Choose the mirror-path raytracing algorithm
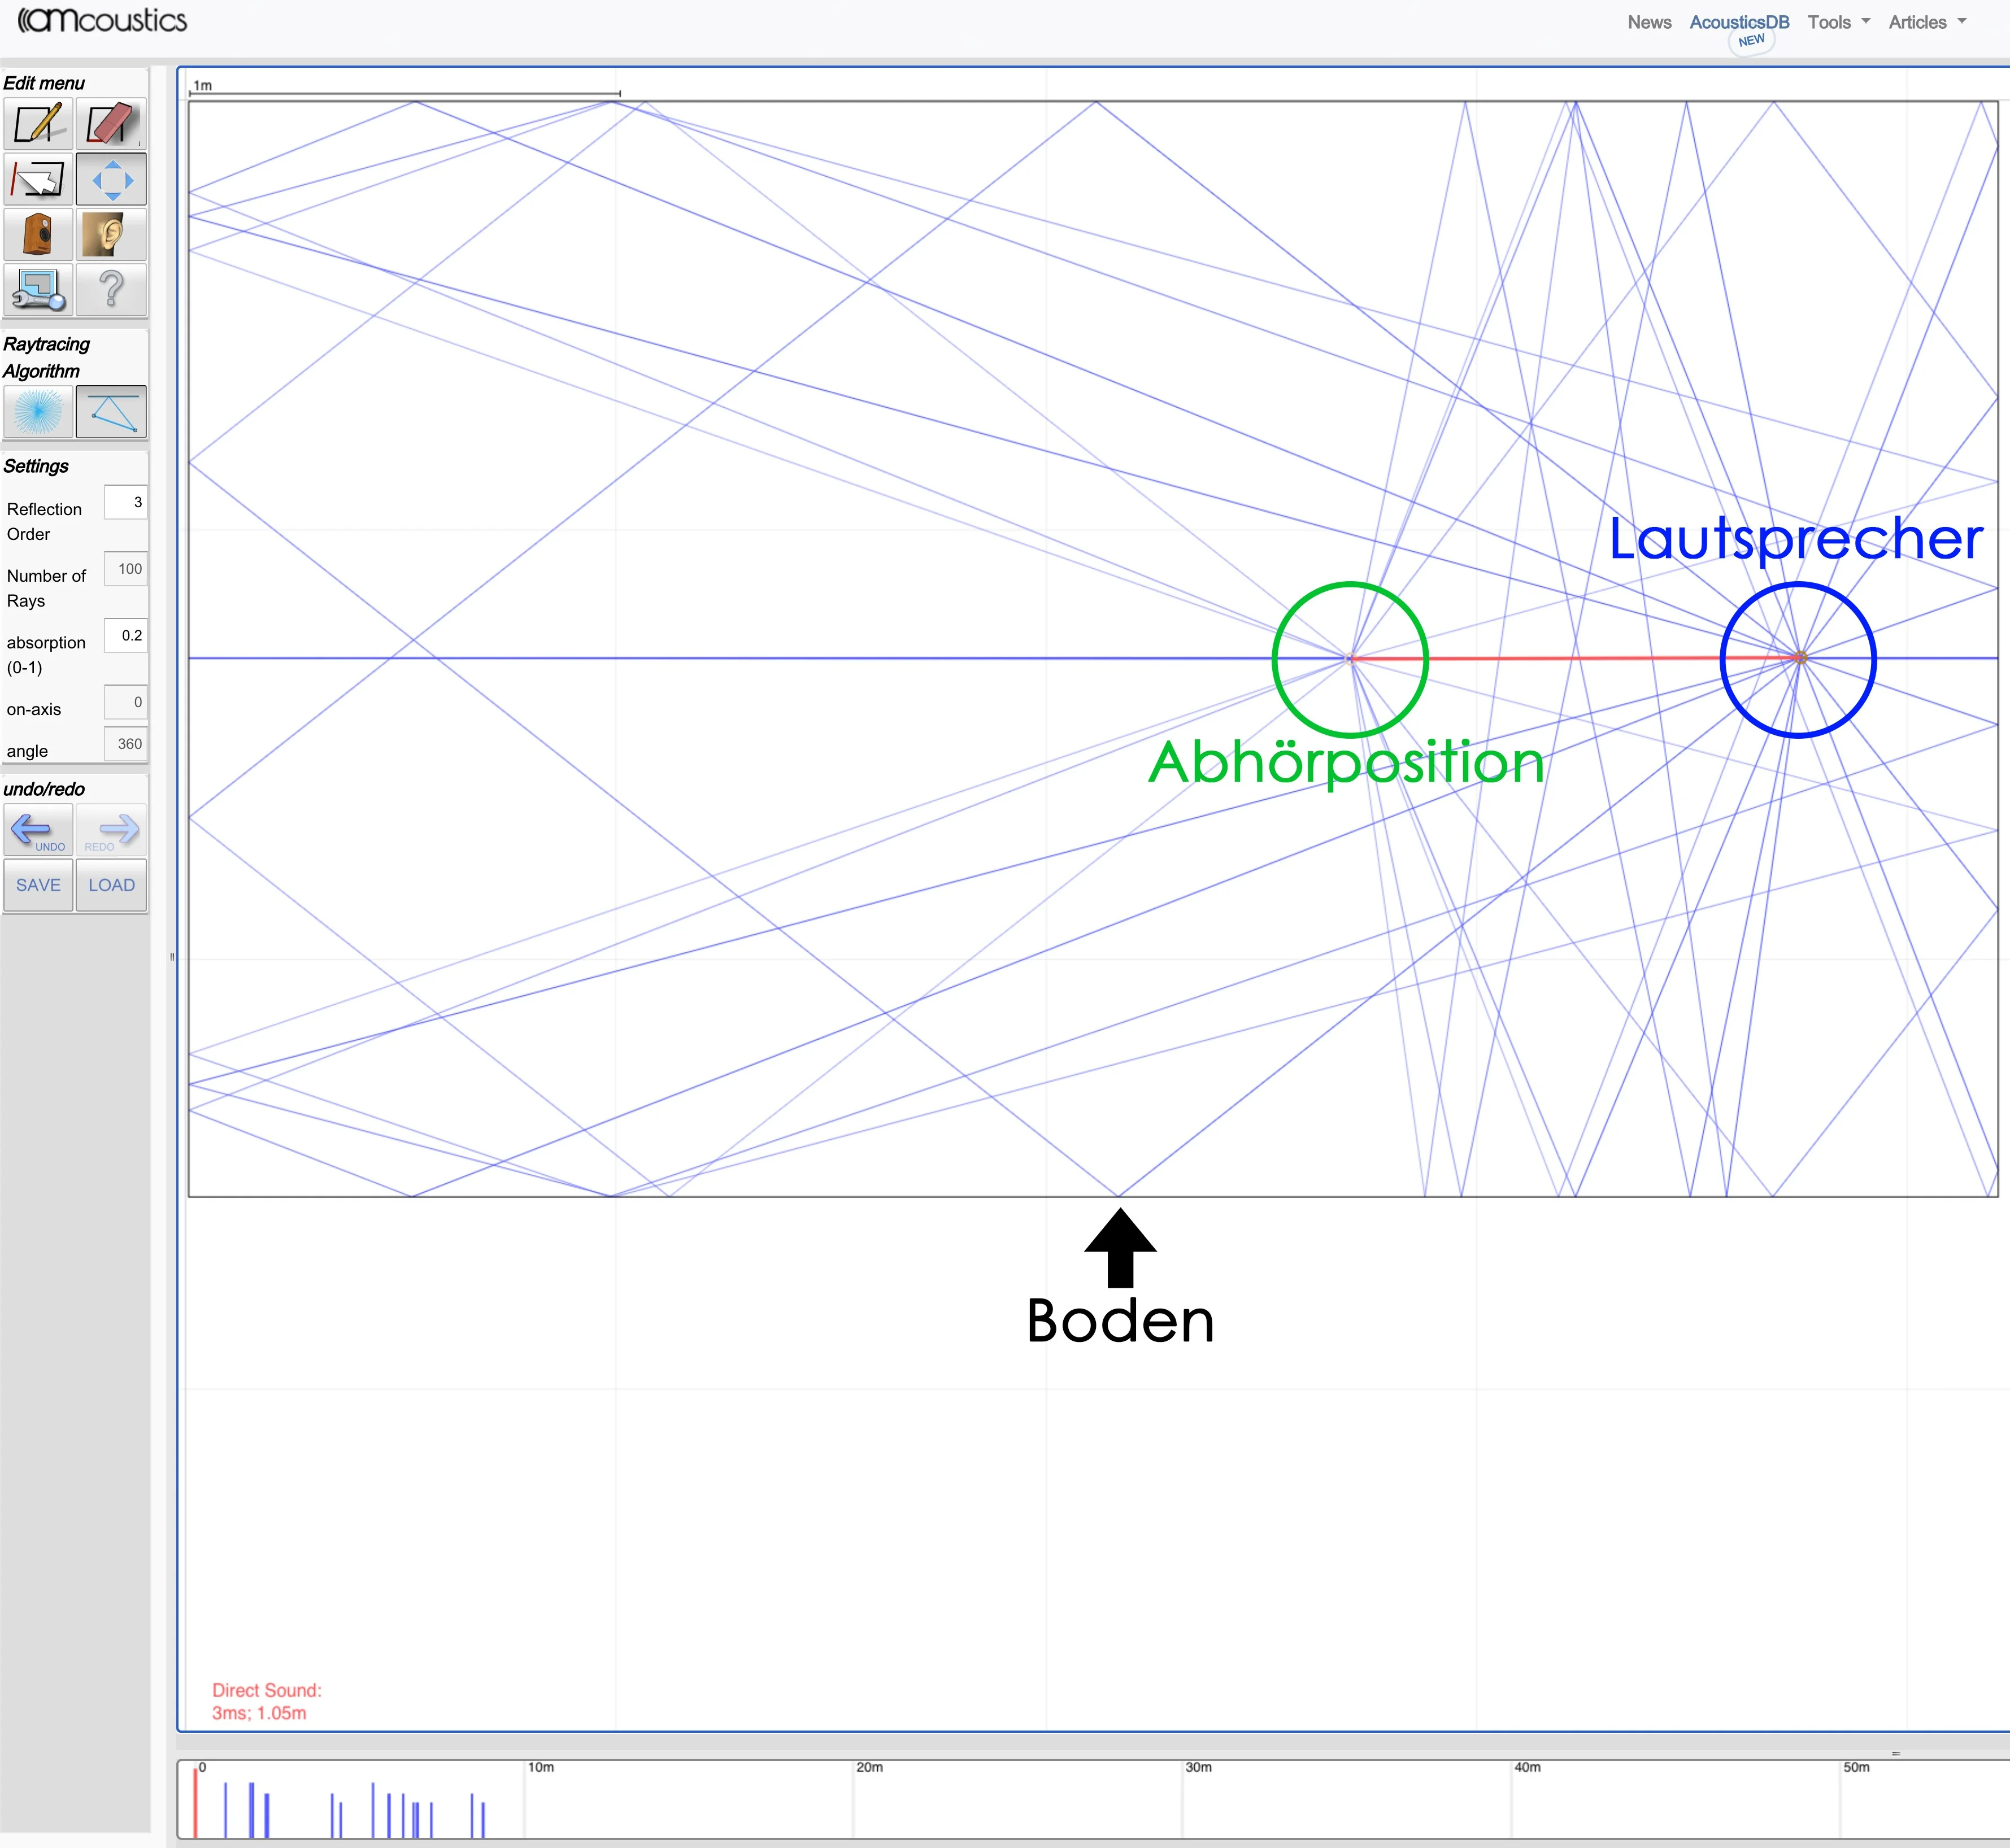This screenshot has height=1848, width=2010. (111, 412)
